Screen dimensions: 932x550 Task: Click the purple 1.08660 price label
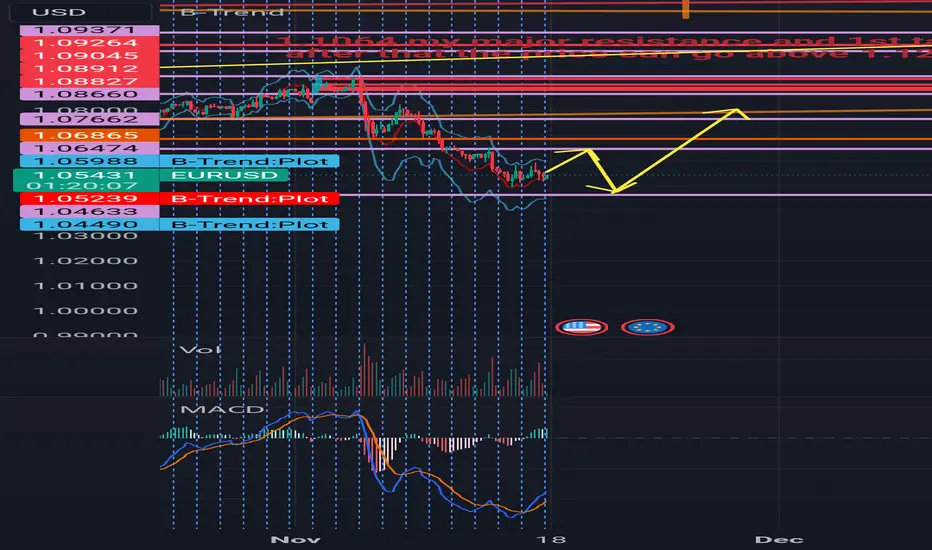pos(90,94)
